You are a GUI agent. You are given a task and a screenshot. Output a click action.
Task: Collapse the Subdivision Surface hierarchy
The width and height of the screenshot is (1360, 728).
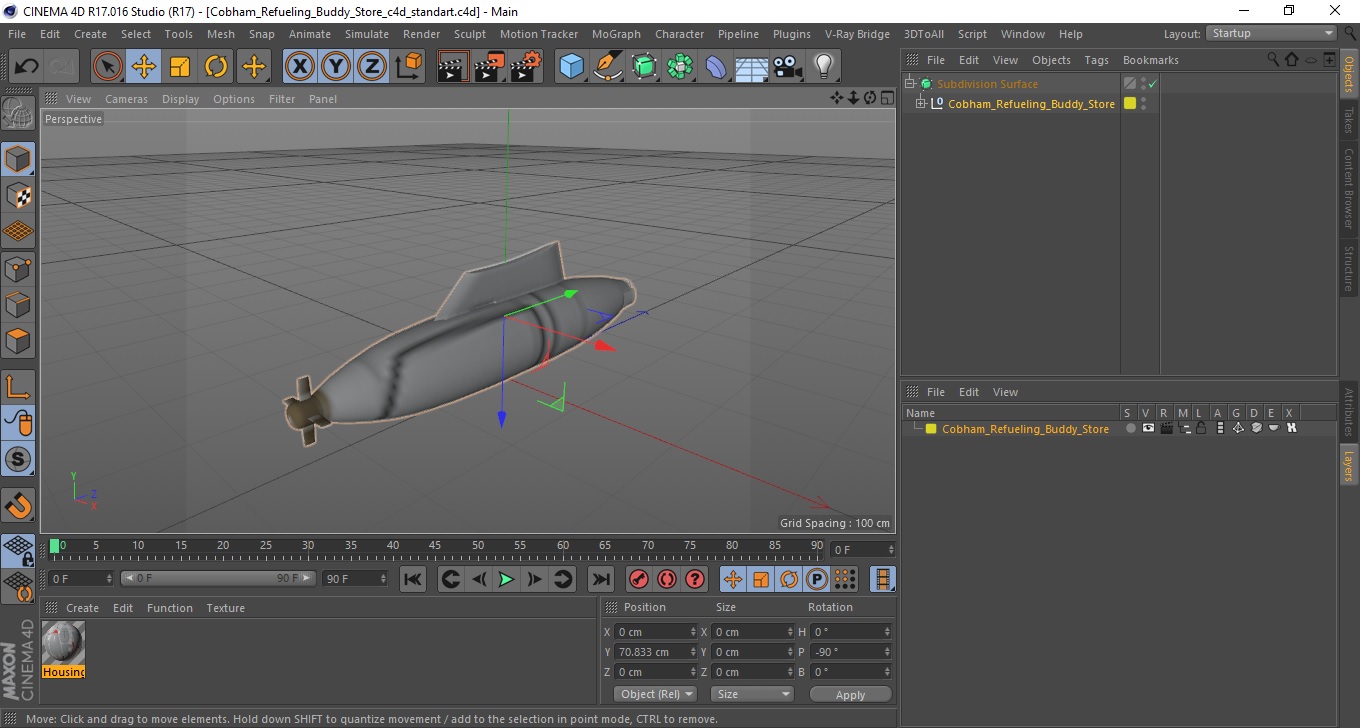click(x=909, y=84)
